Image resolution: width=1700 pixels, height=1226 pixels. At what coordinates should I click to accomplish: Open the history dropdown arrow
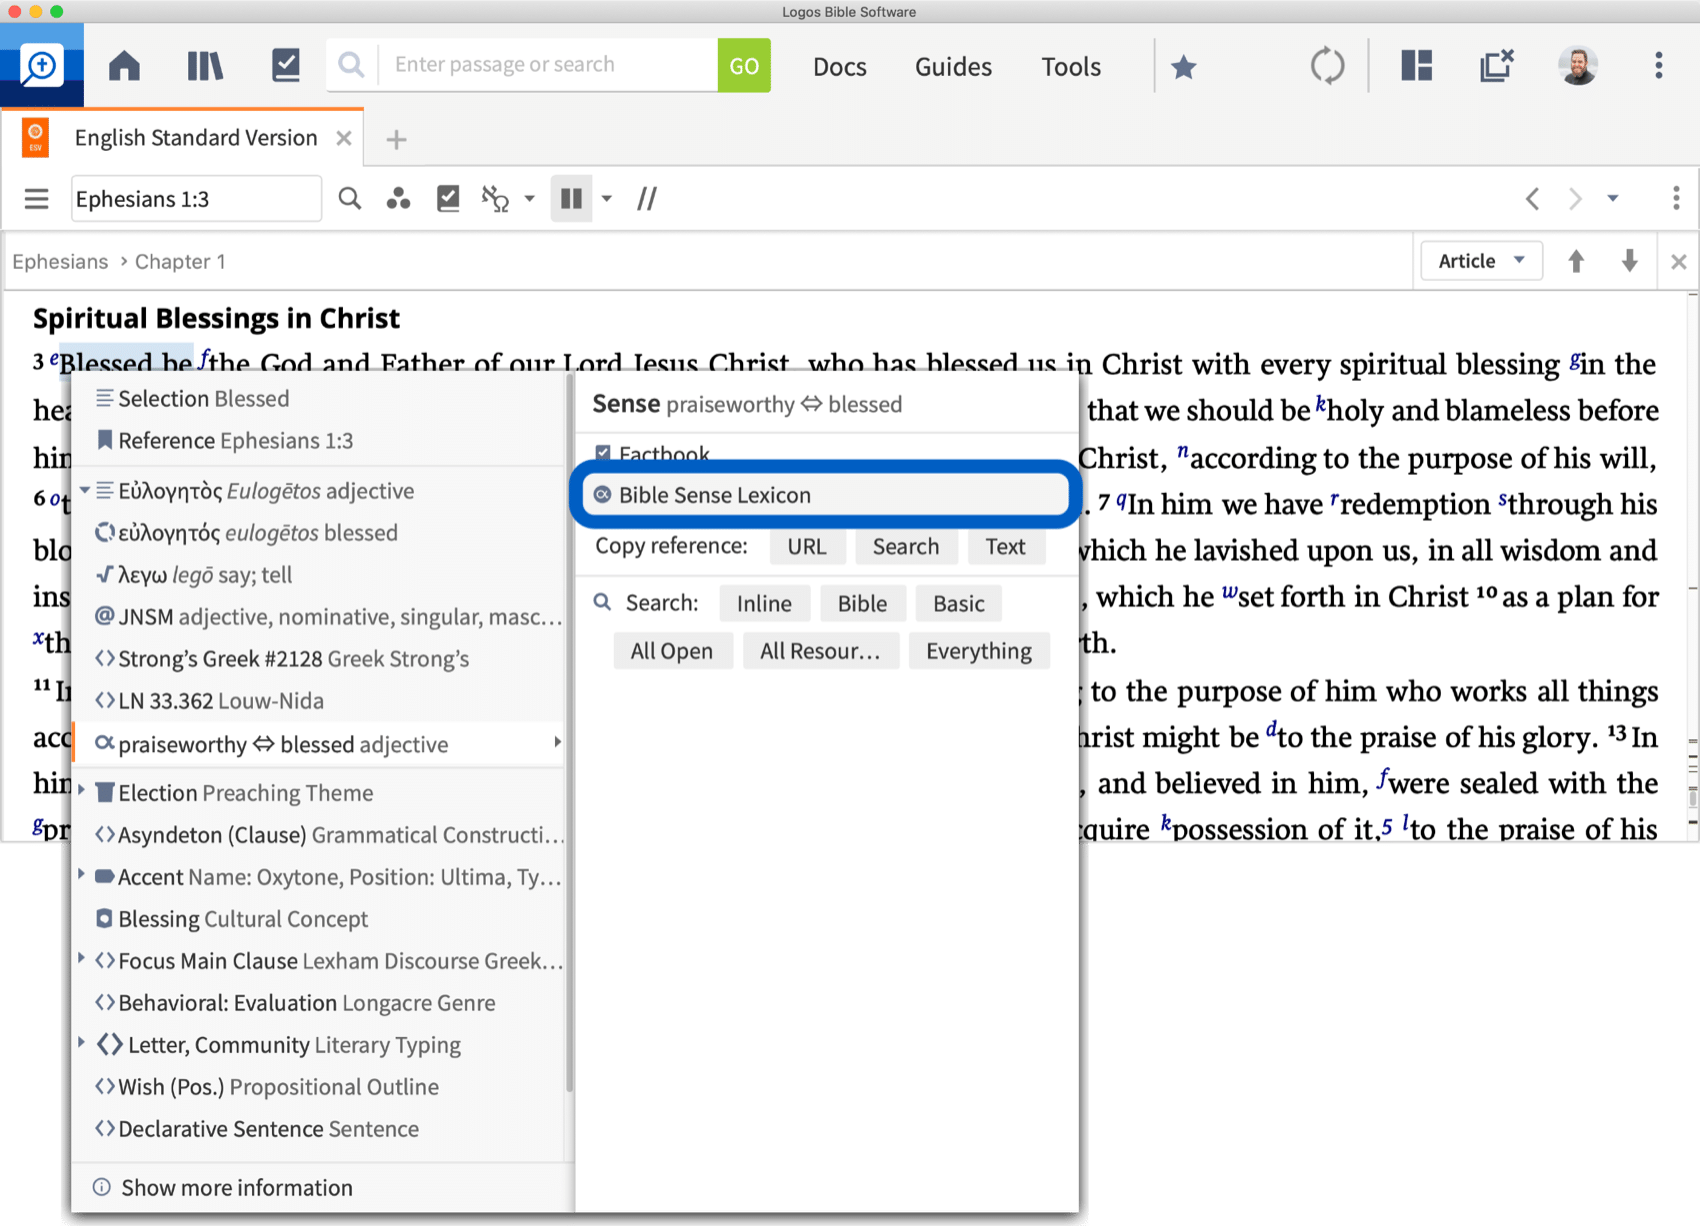pos(1613,199)
